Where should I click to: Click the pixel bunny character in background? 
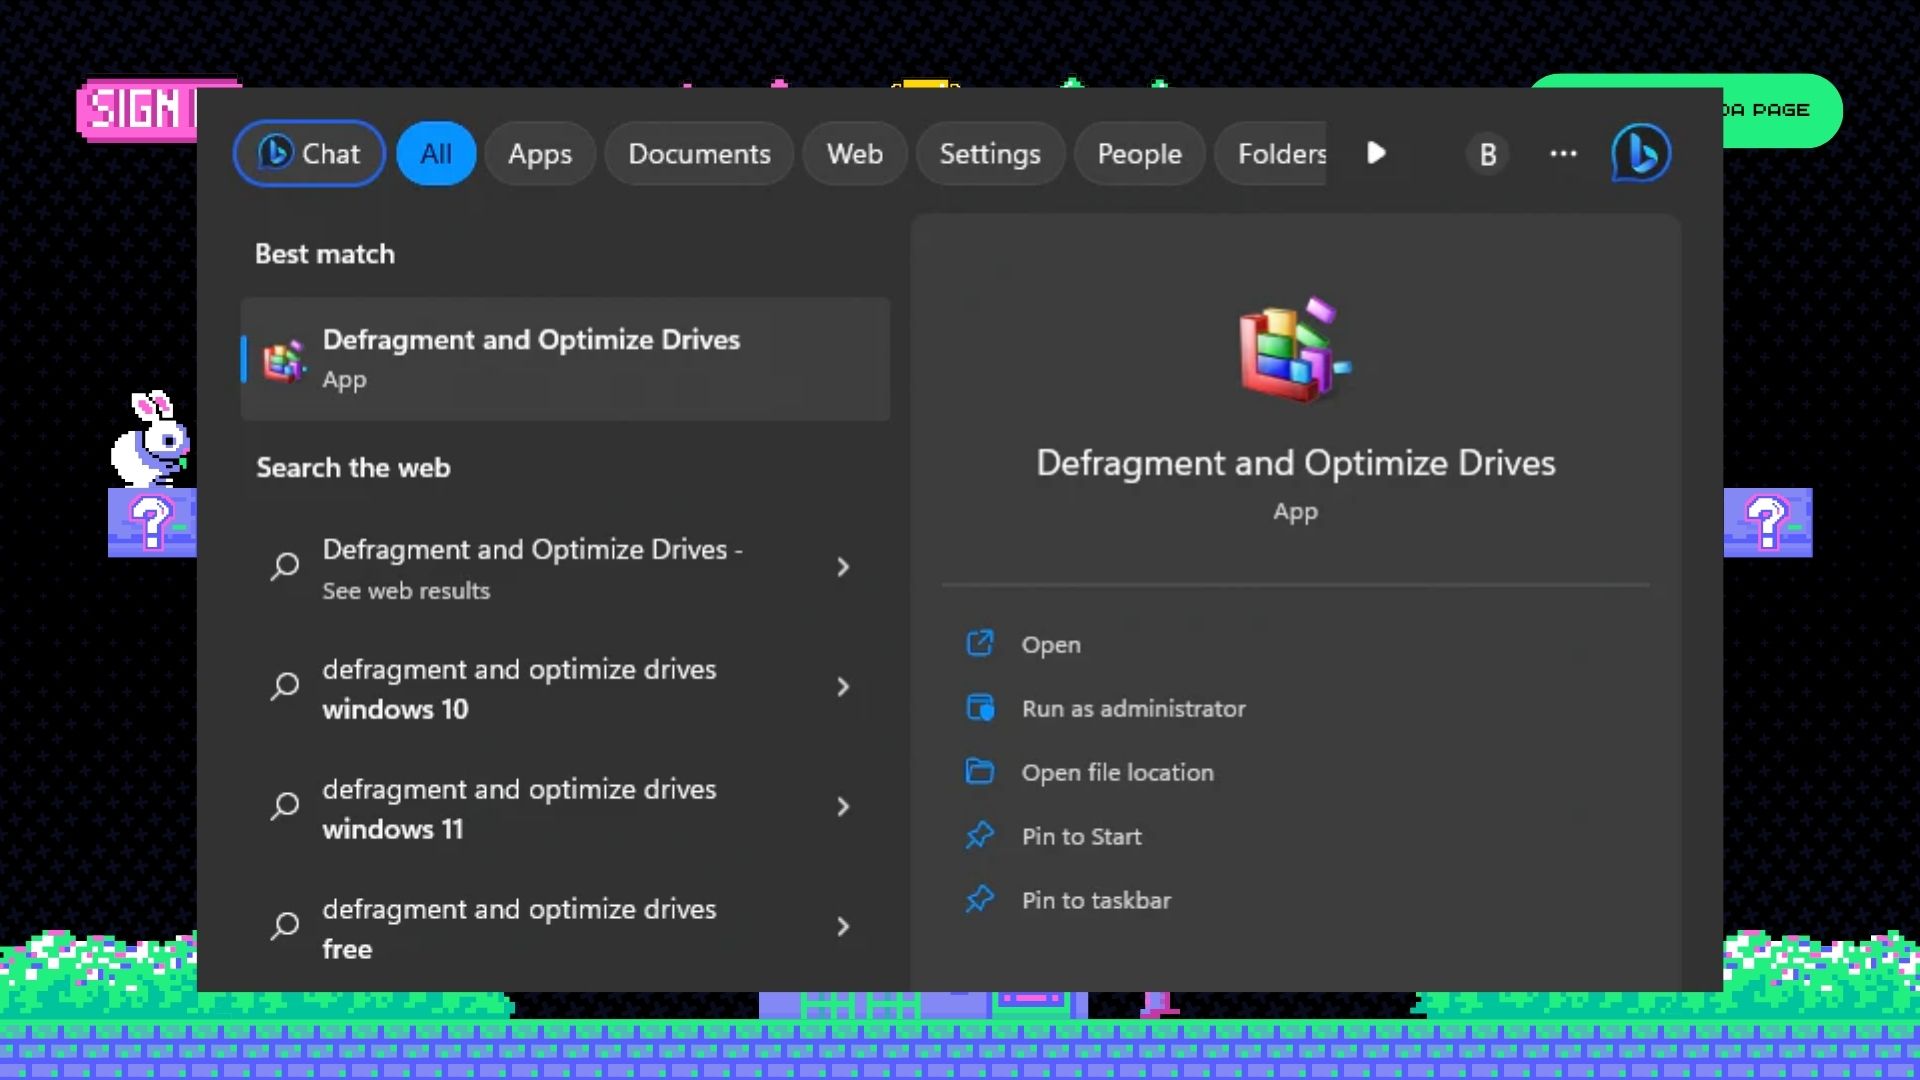pos(150,438)
